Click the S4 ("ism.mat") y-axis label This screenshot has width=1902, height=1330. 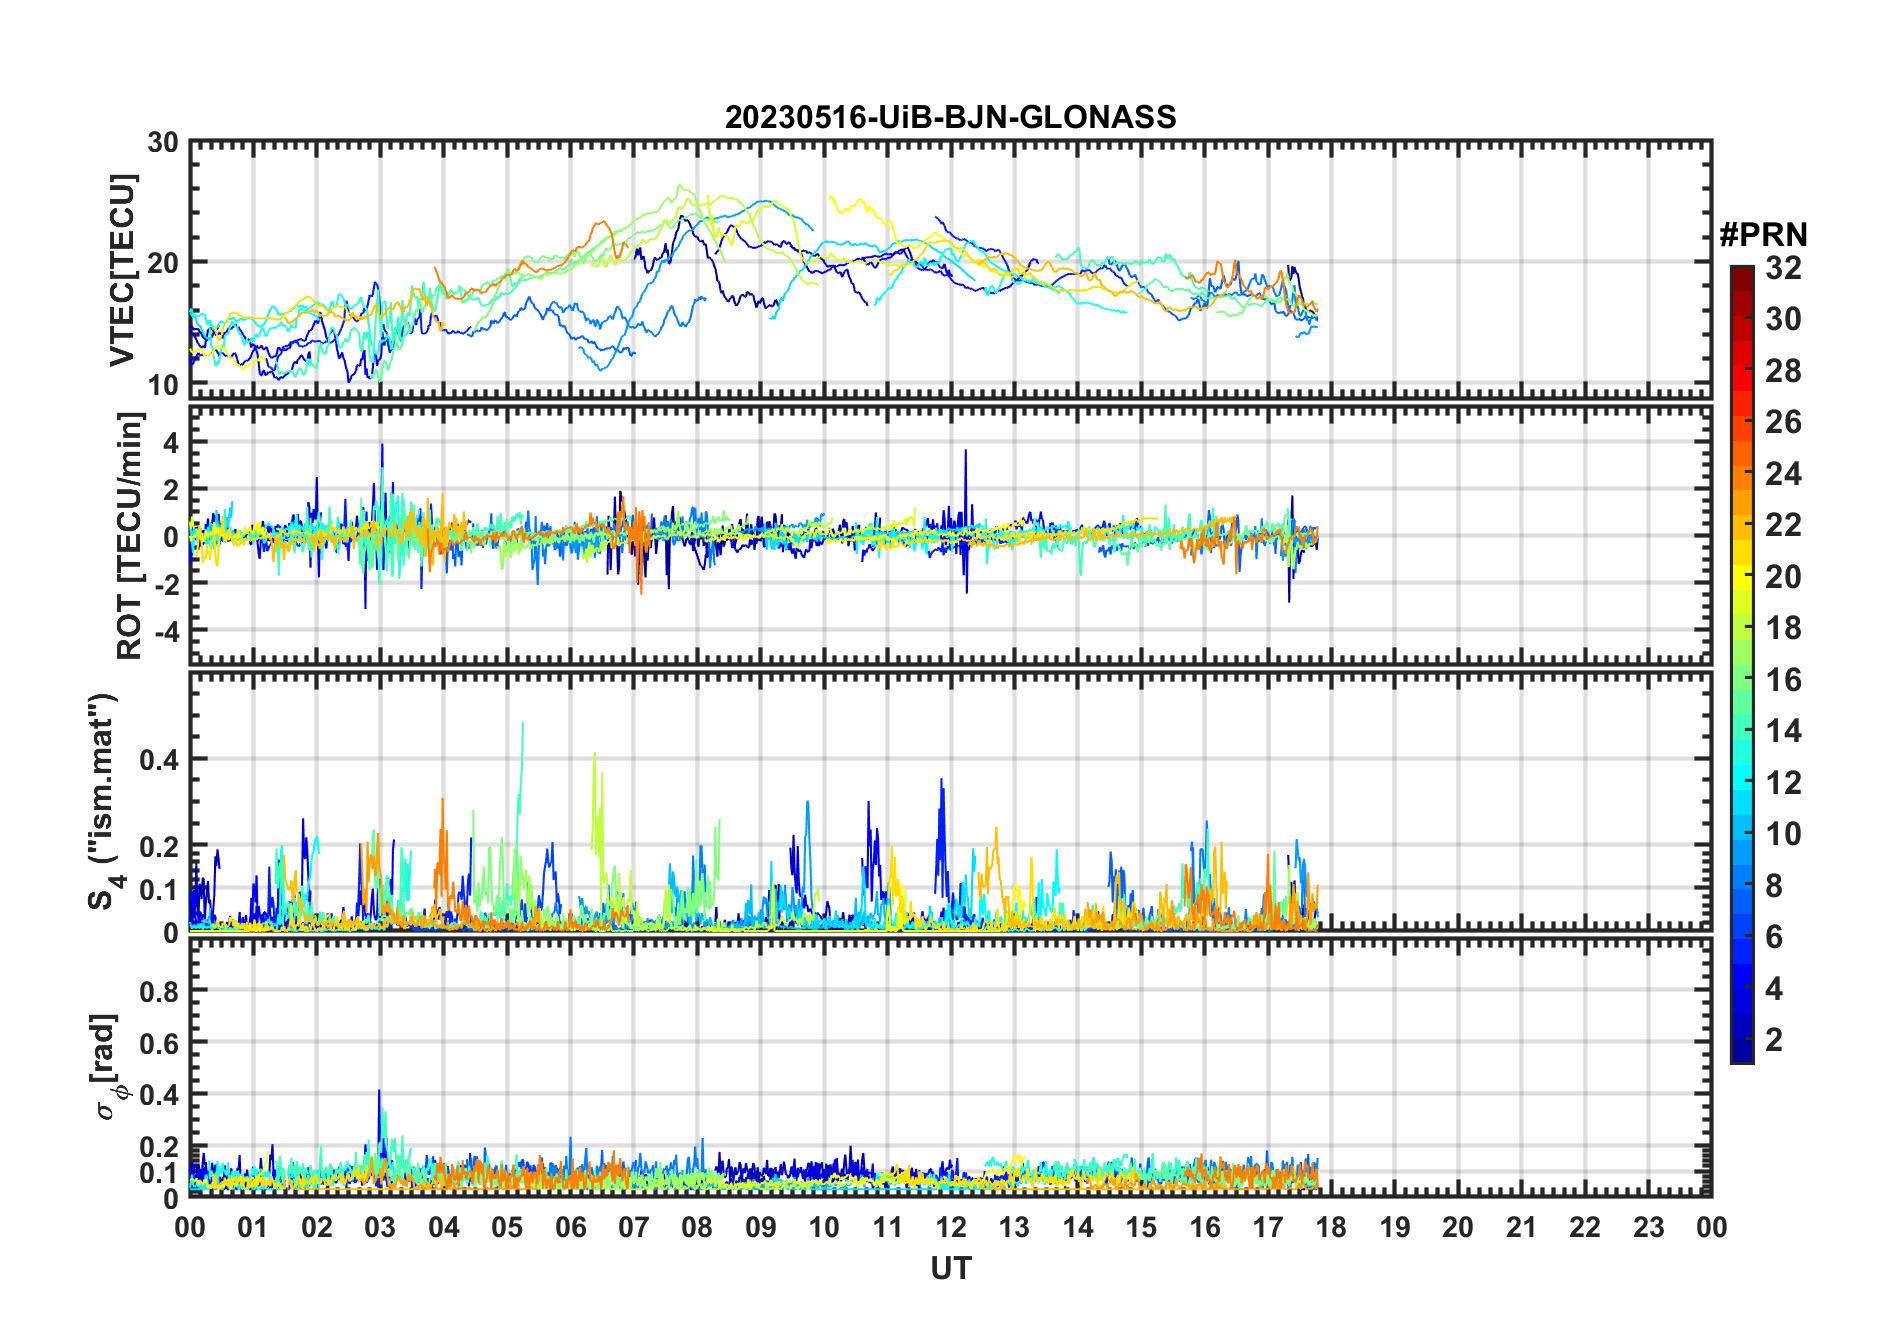[x=103, y=801]
